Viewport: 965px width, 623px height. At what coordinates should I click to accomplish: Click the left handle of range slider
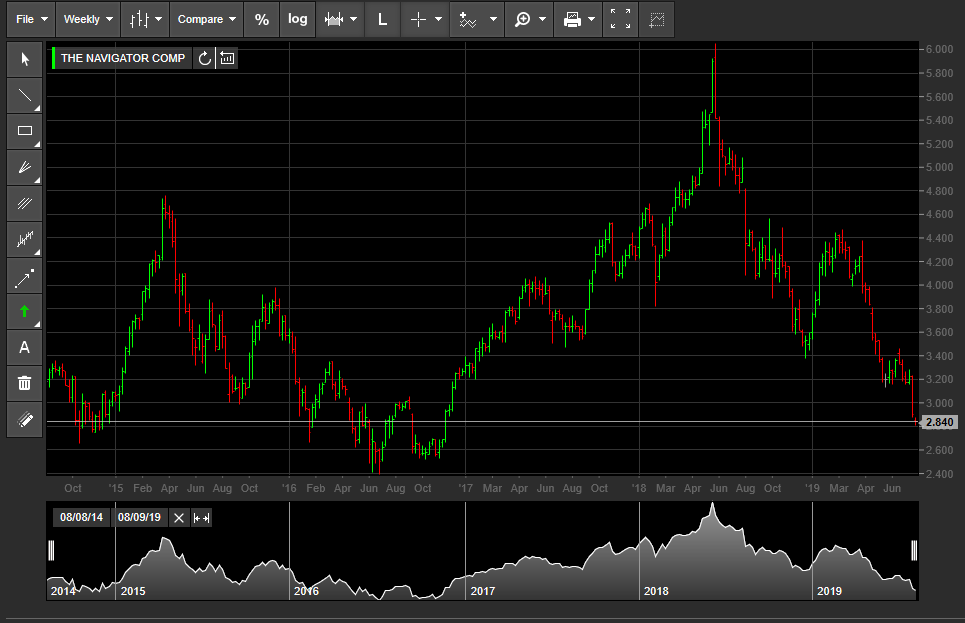(x=52, y=550)
